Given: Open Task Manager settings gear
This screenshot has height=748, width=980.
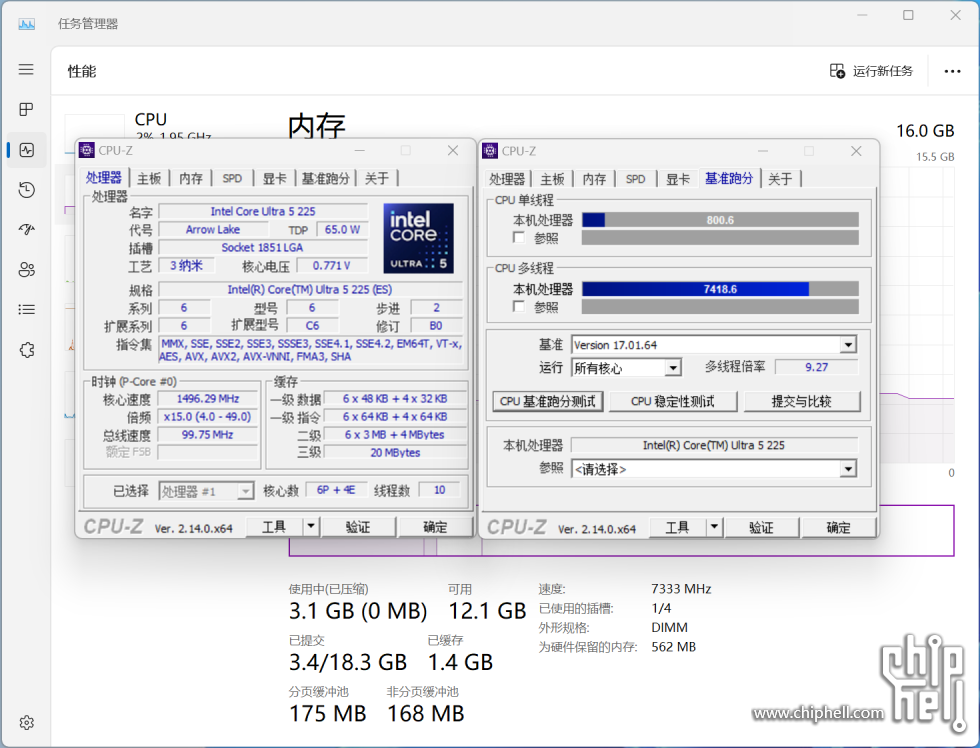Looking at the screenshot, I should (26, 722).
